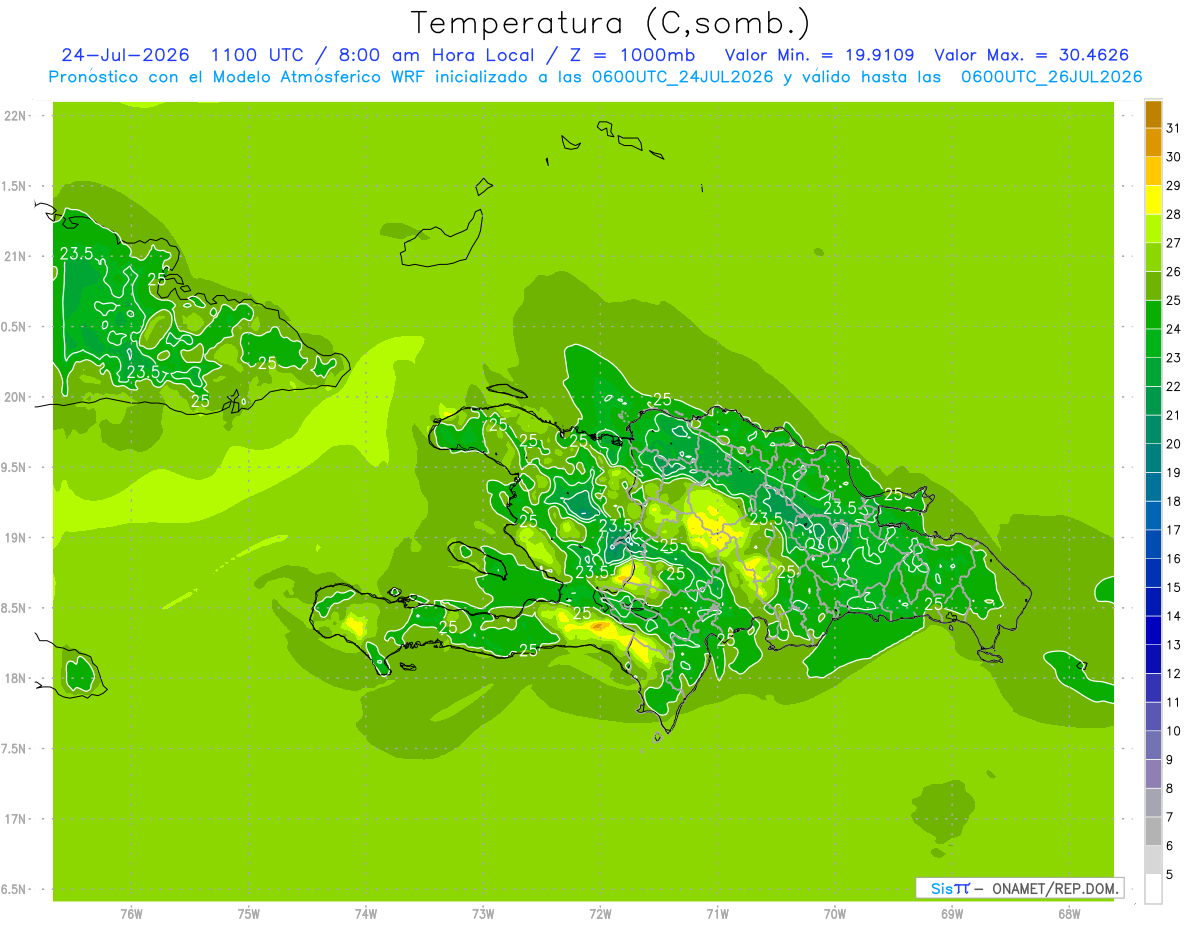Click the "Valor Min. = 19.9109" value
The width and height of the screenshot is (1200, 927).
pyautogui.click(x=819, y=55)
